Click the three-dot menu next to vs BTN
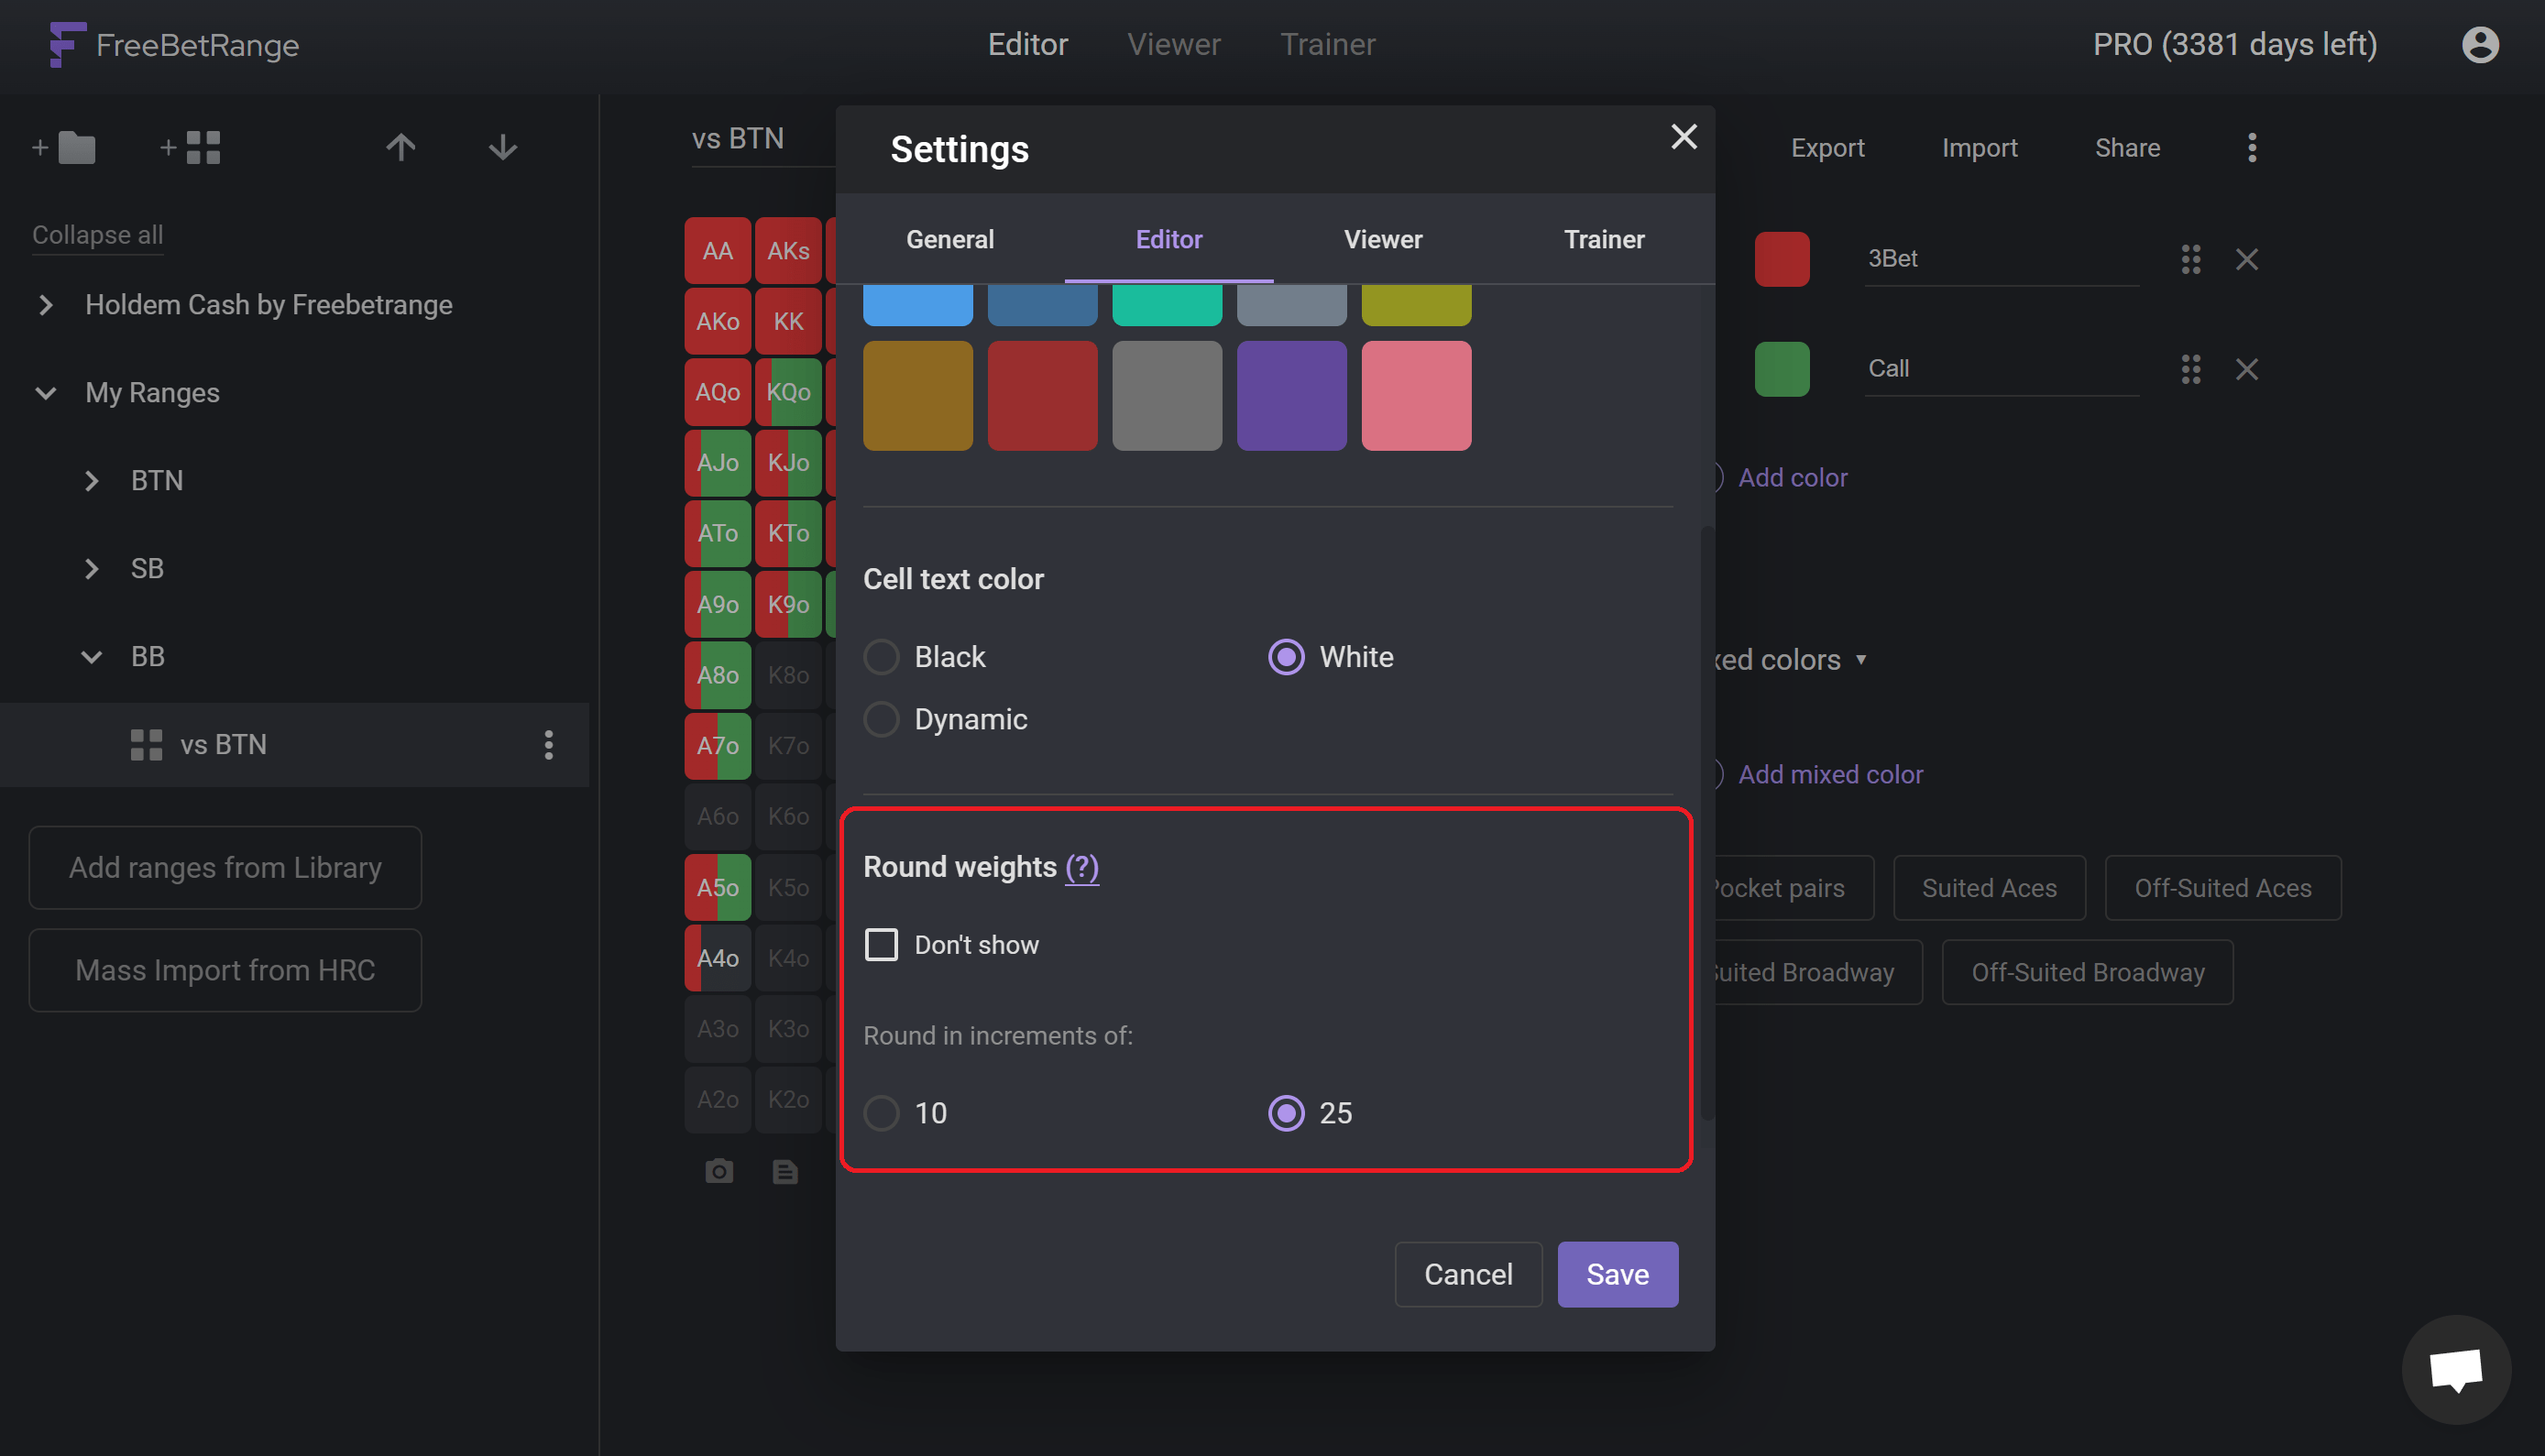This screenshot has height=1456, width=2545. pyautogui.click(x=549, y=743)
